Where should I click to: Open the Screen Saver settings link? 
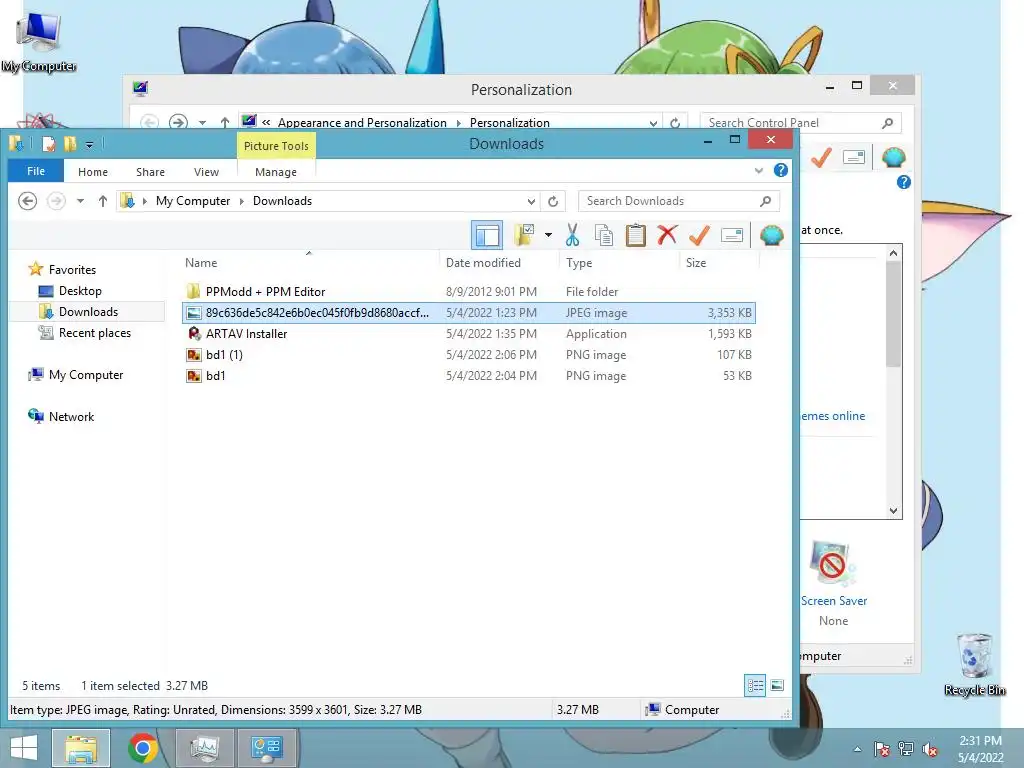(834, 600)
